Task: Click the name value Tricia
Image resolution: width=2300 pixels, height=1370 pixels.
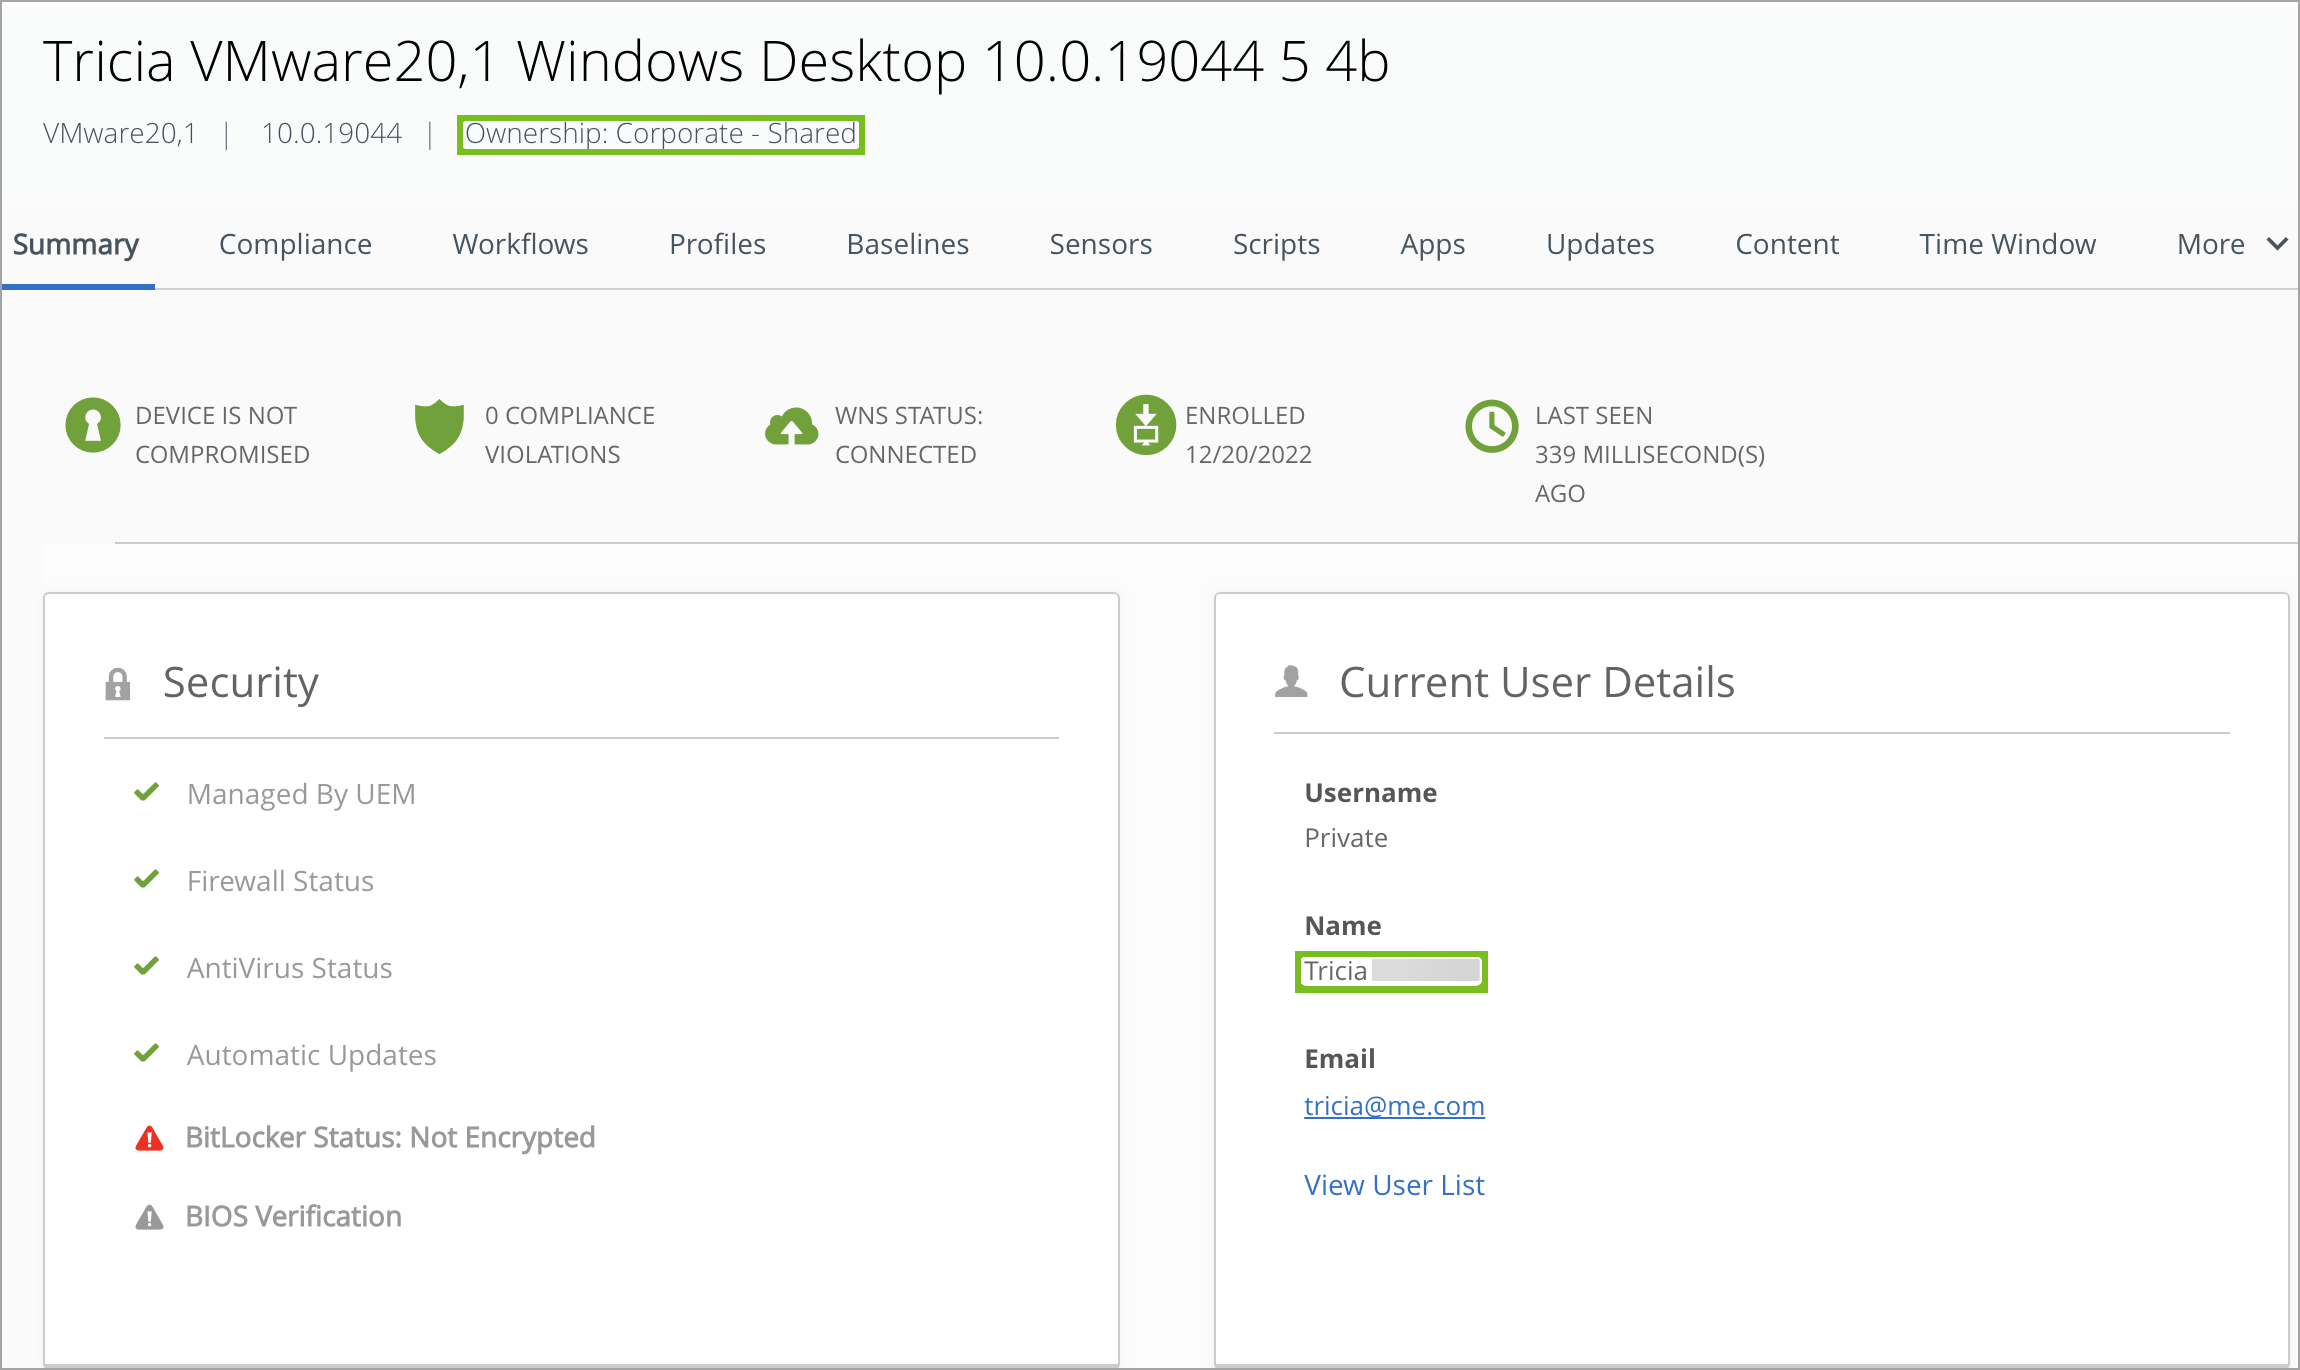Action: tap(1335, 971)
